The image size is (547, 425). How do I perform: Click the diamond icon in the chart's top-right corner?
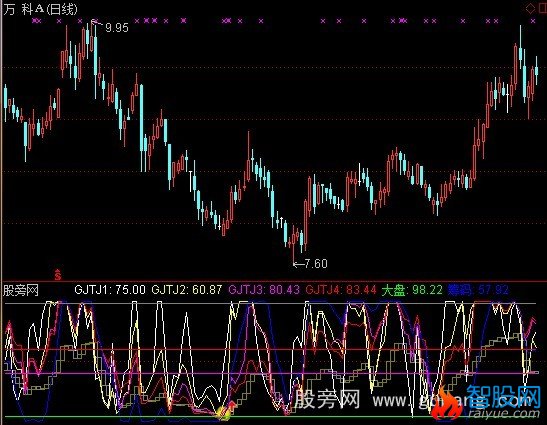pos(531,8)
